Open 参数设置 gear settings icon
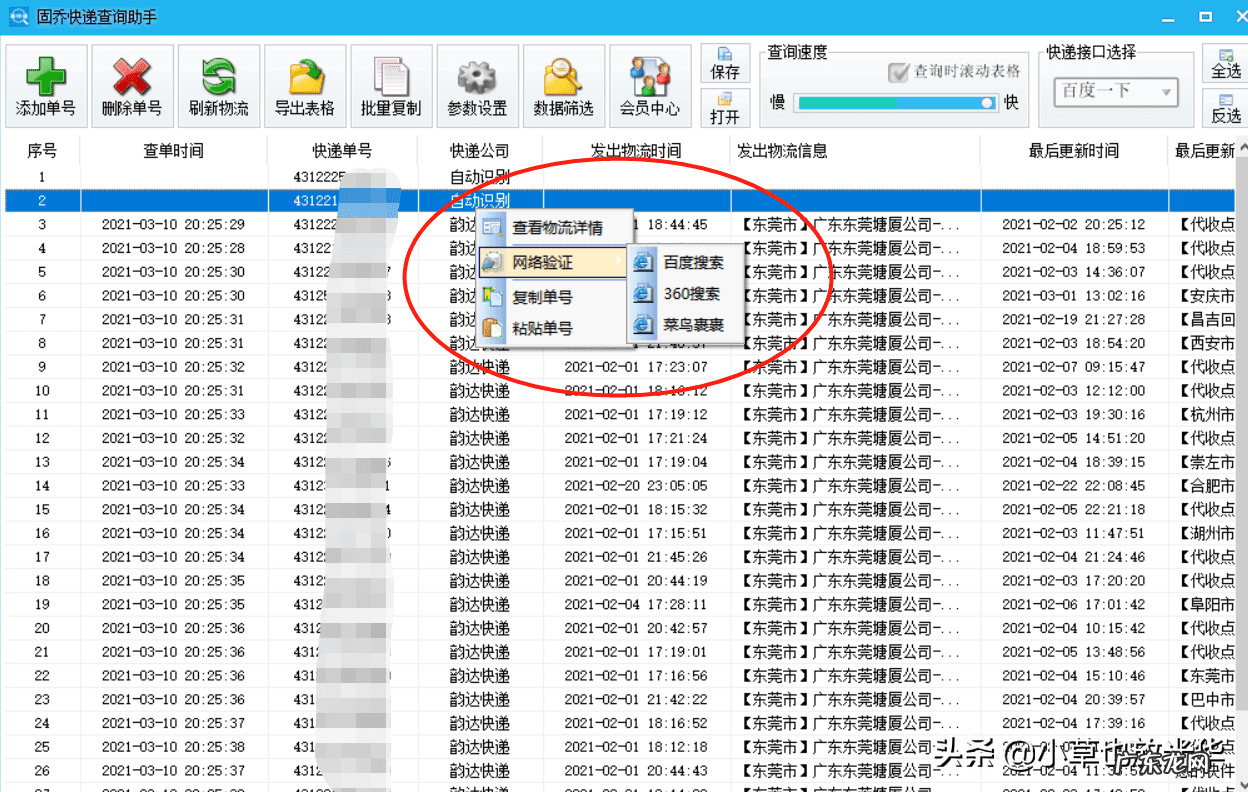Screen dimensions: 1248x792 (477, 78)
